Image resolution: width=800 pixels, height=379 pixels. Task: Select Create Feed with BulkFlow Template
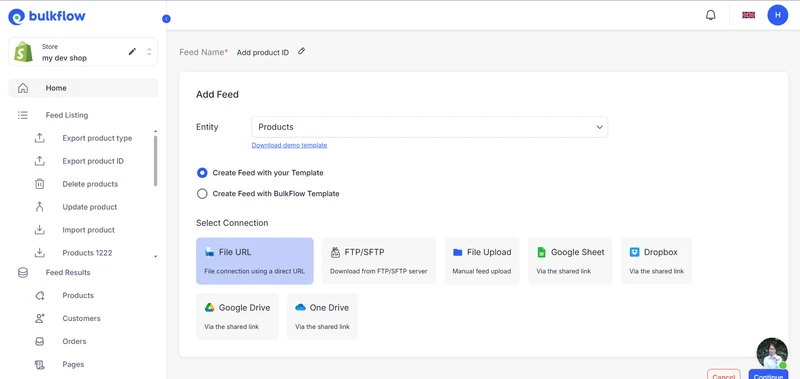202,194
